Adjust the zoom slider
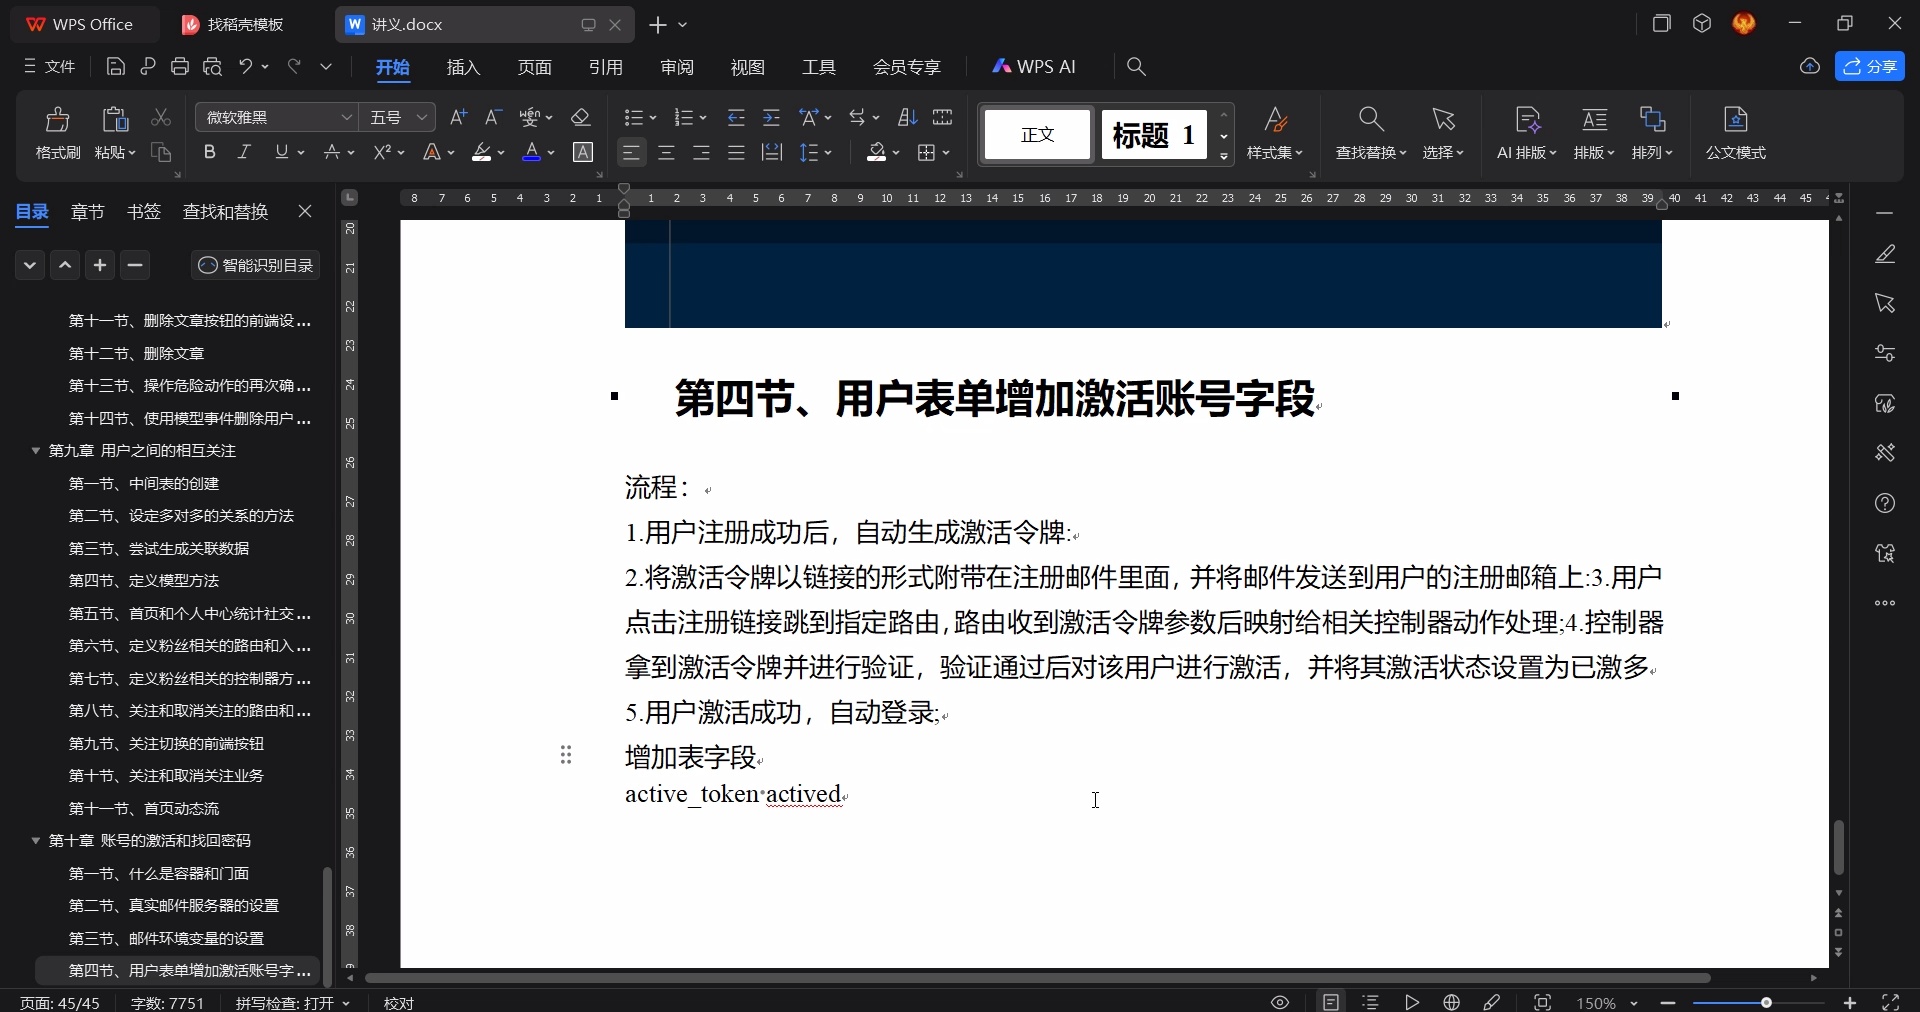1920x1012 pixels. tap(1767, 1003)
